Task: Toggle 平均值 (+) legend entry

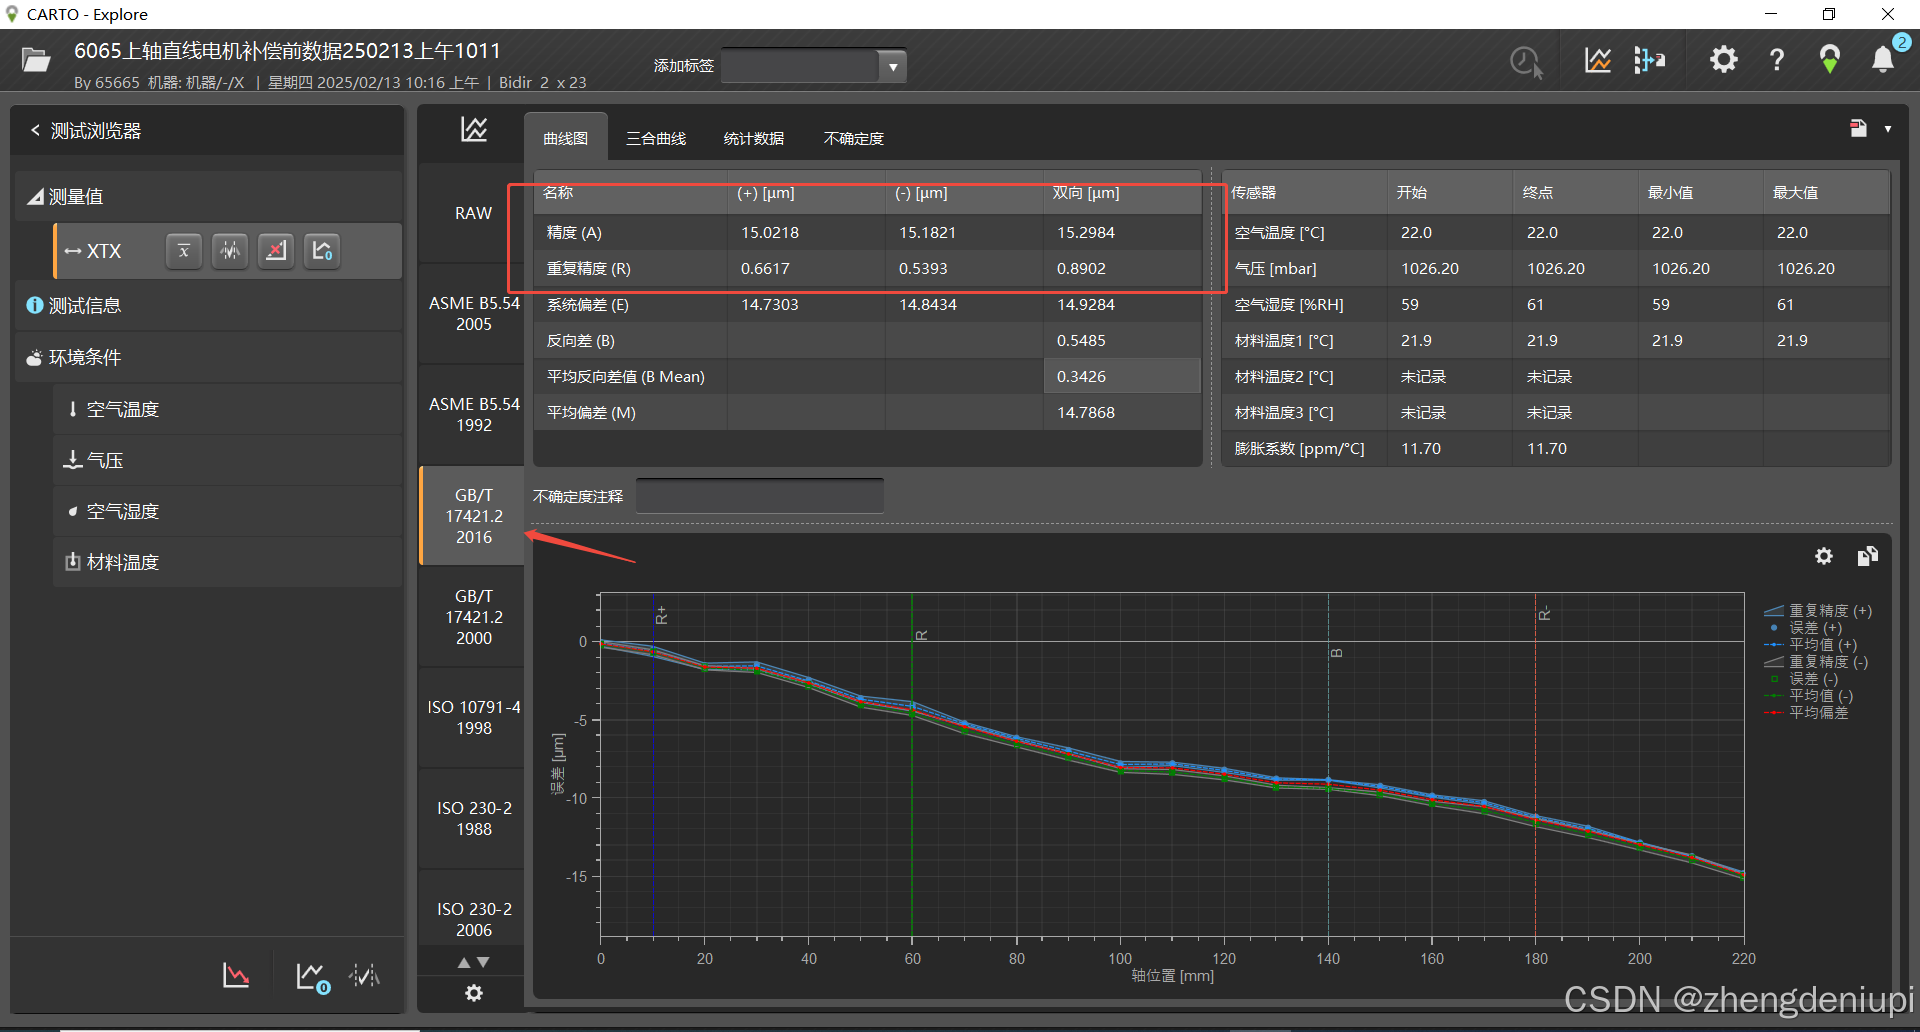Action: 1811,645
